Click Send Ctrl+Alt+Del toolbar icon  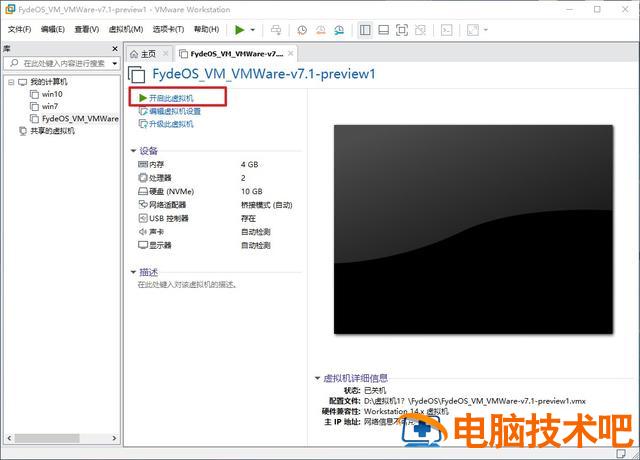(277, 30)
